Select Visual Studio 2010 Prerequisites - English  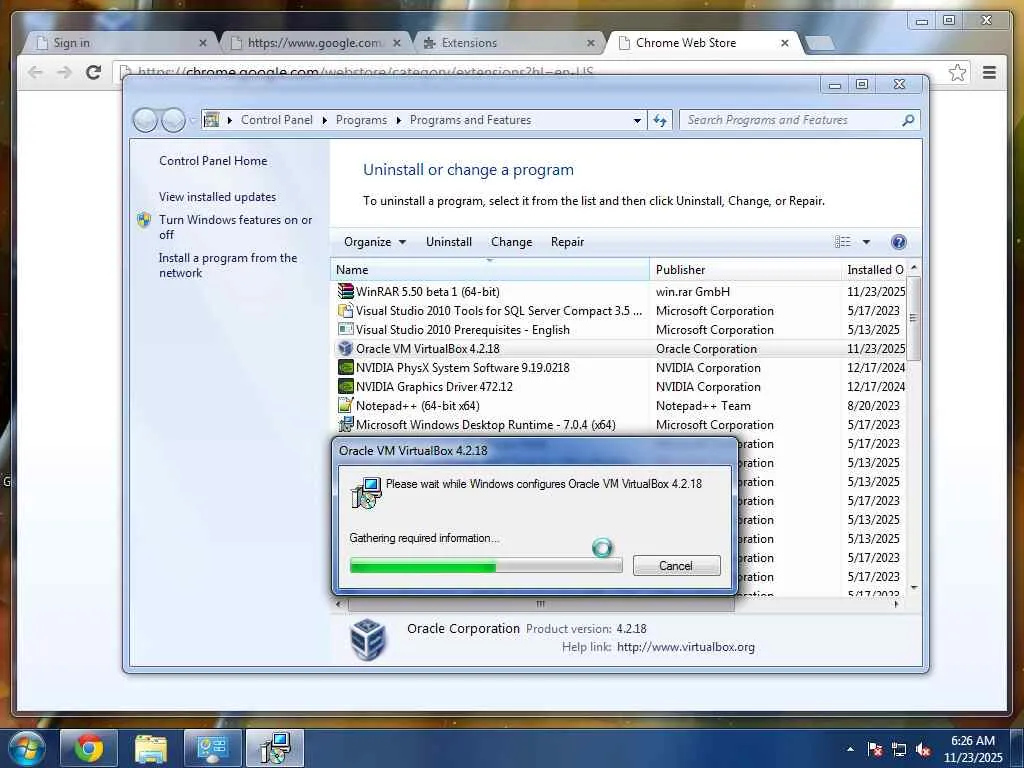[x=619, y=330]
